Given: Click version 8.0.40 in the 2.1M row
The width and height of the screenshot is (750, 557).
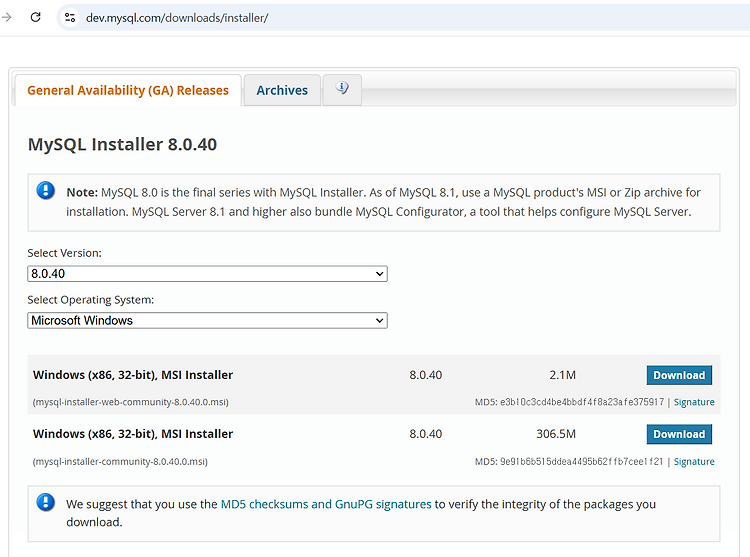Looking at the screenshot, I should (x=426, y=375).
